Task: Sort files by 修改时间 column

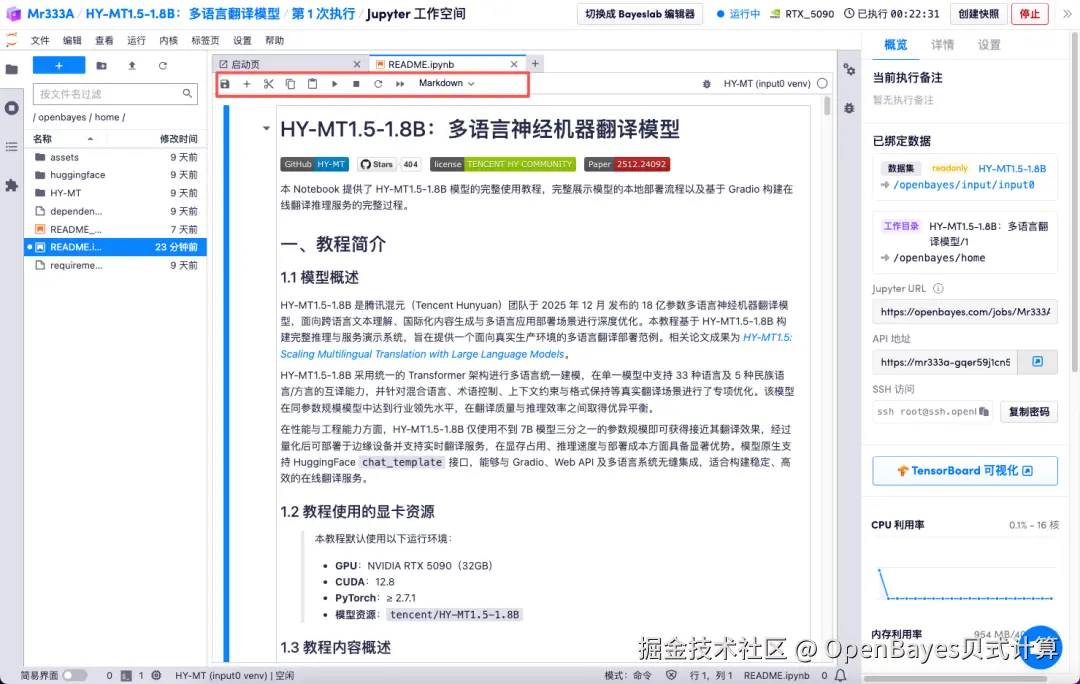Action: (x=178, y=138)
